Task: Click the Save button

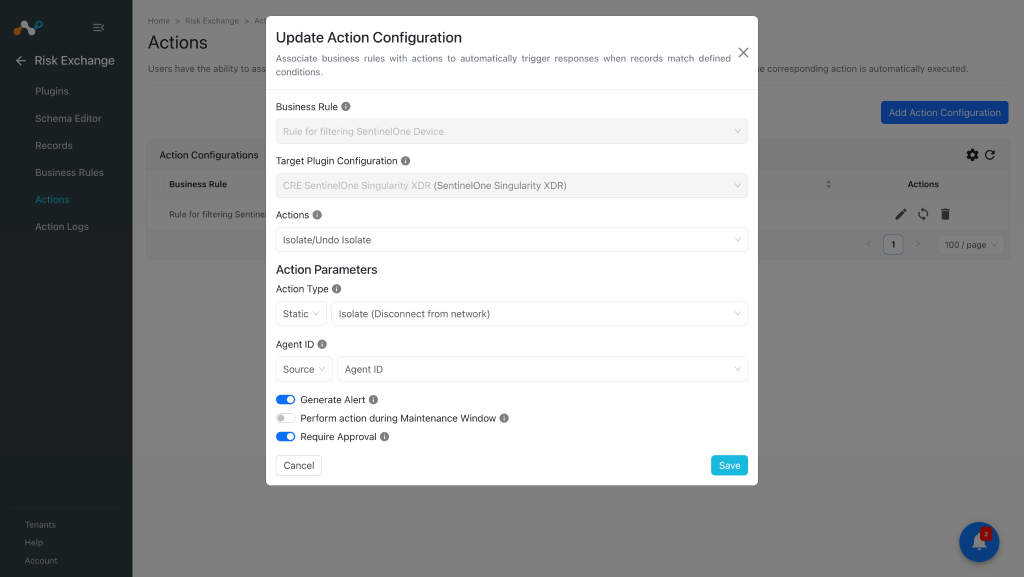Action: [729, 465]
